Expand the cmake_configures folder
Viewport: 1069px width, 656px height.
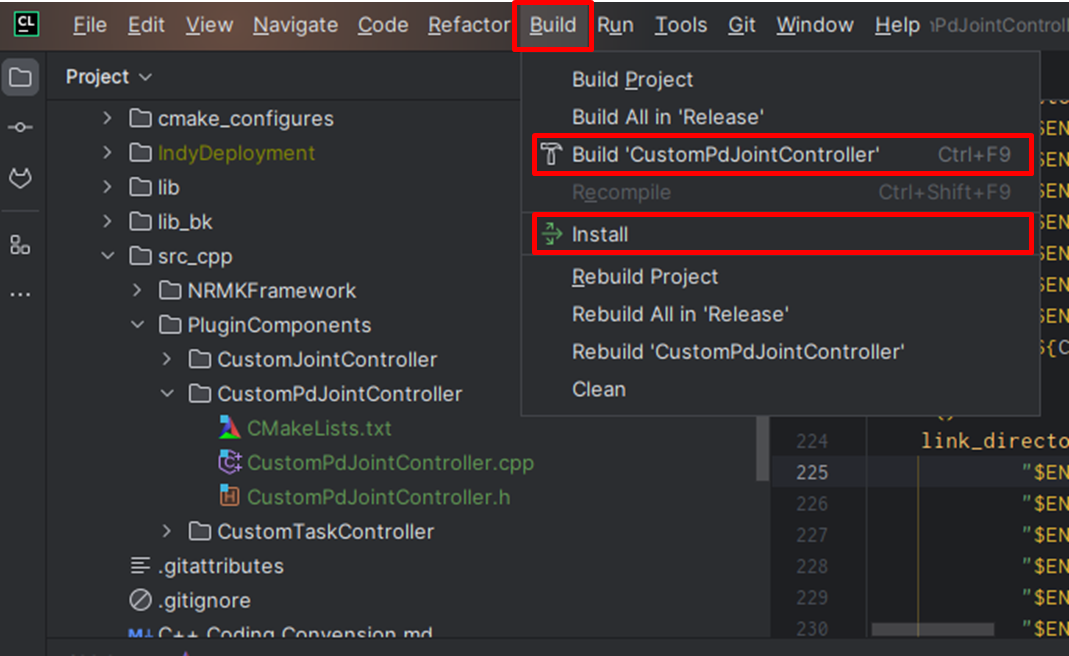click(x=107, y=118)
